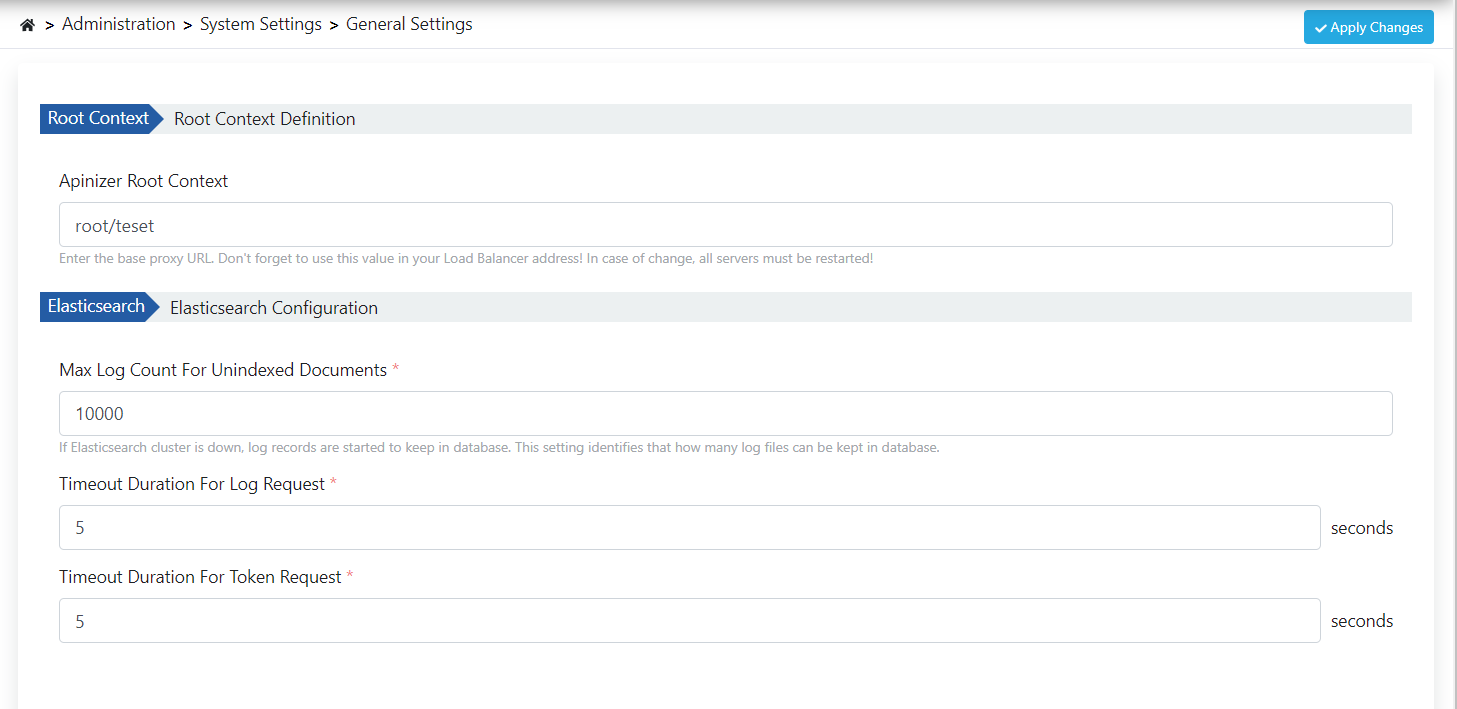
Task: Select General Settings breadcrumb item
Action: 409,24
